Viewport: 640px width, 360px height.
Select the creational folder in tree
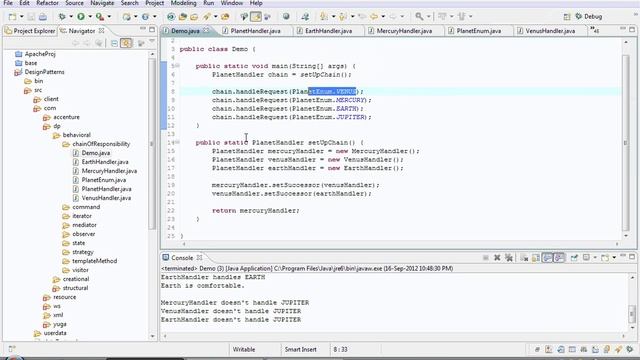76,279
